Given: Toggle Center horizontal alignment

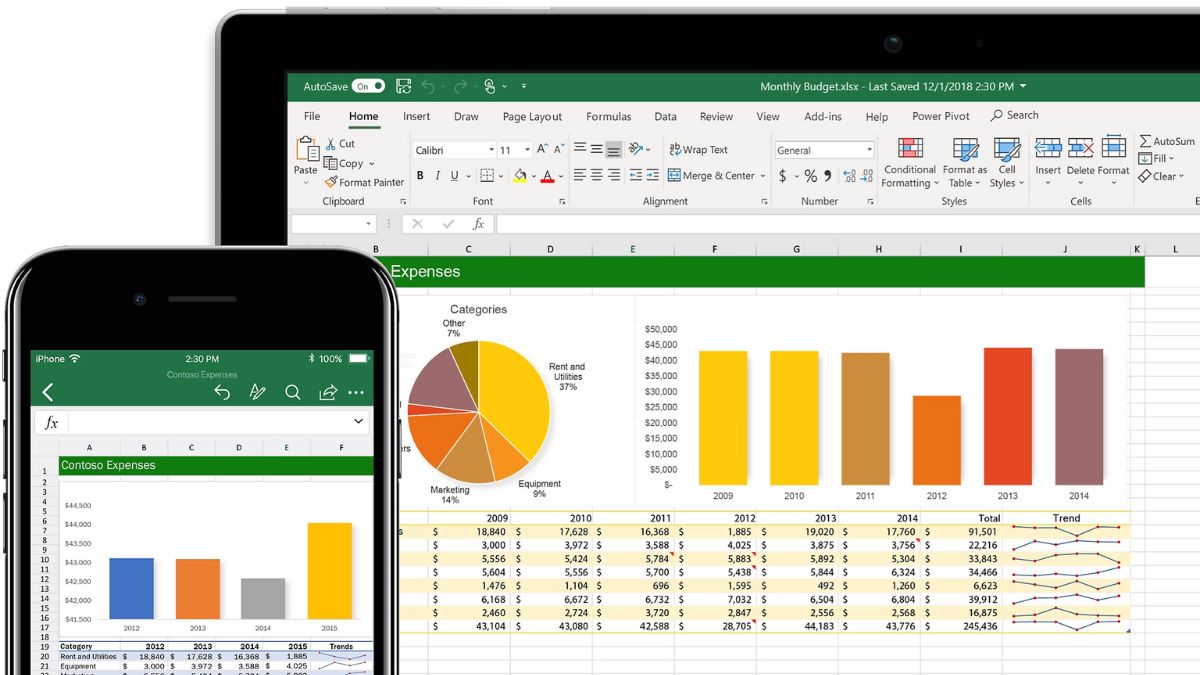Looking at the screenshot, I should click(597, 175).
